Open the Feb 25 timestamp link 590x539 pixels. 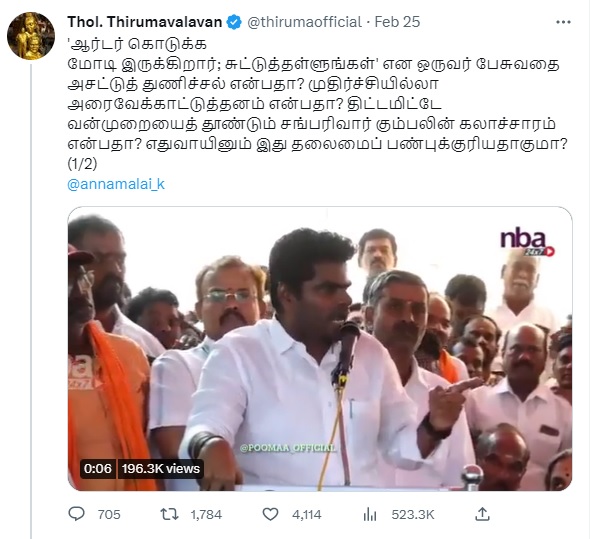397,22
